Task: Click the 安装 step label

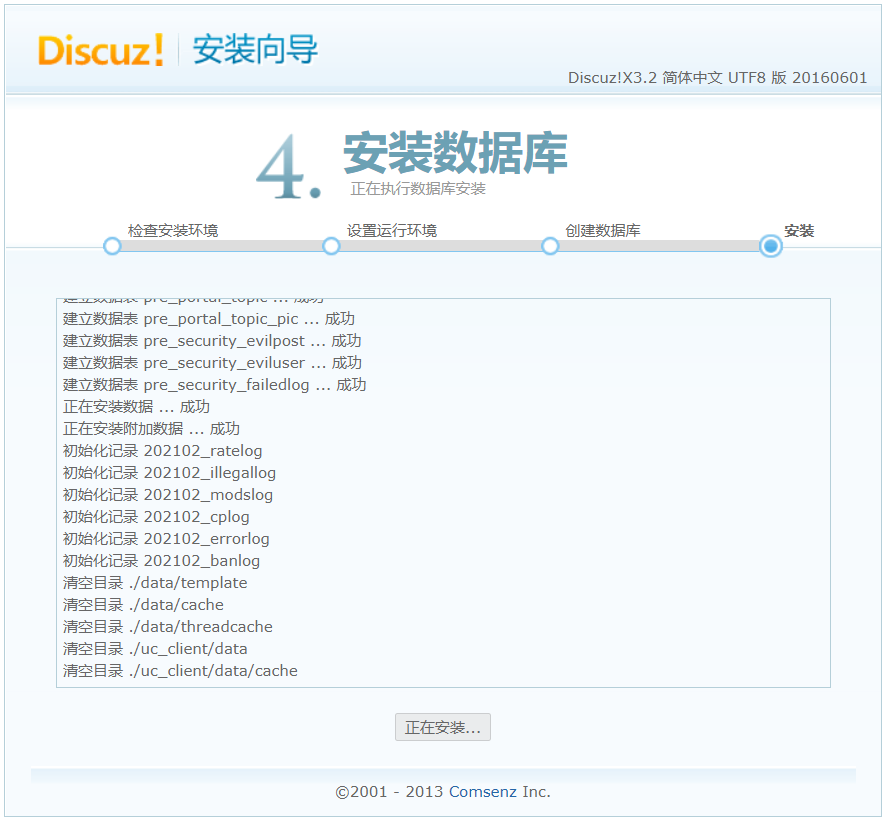Action: [799, 231]
